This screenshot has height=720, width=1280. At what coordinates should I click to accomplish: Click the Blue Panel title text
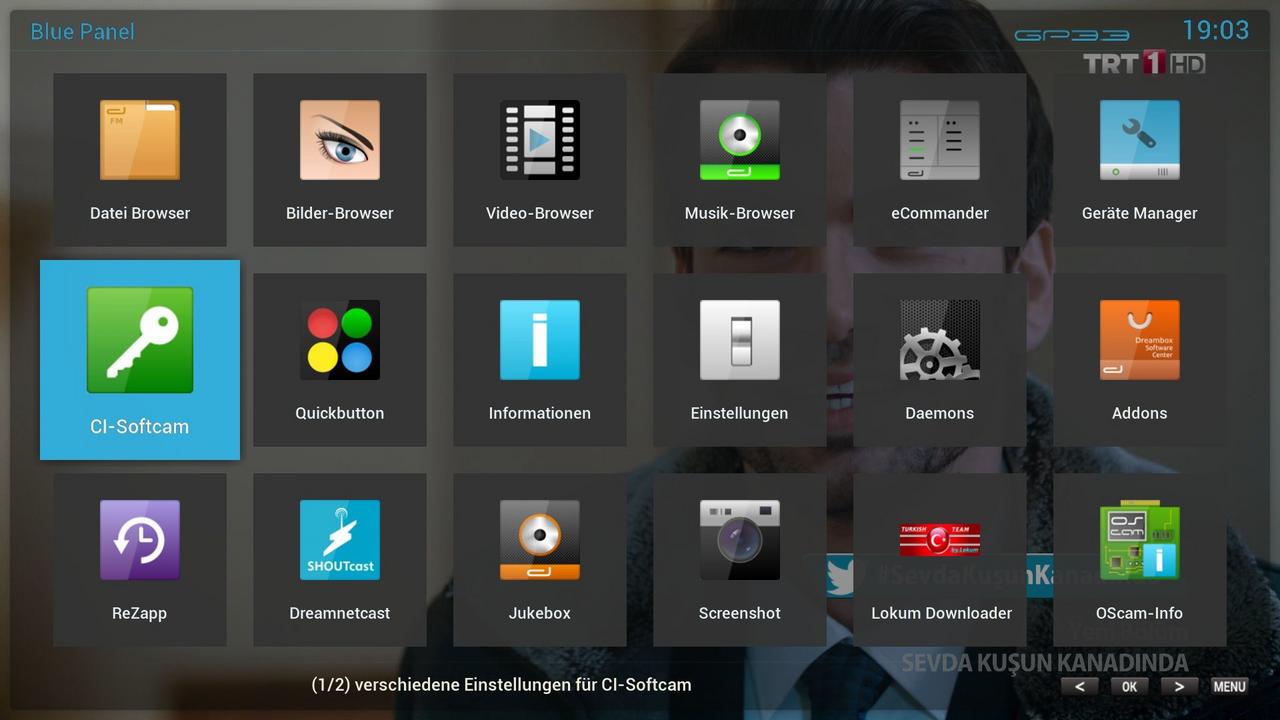point(82,32)
